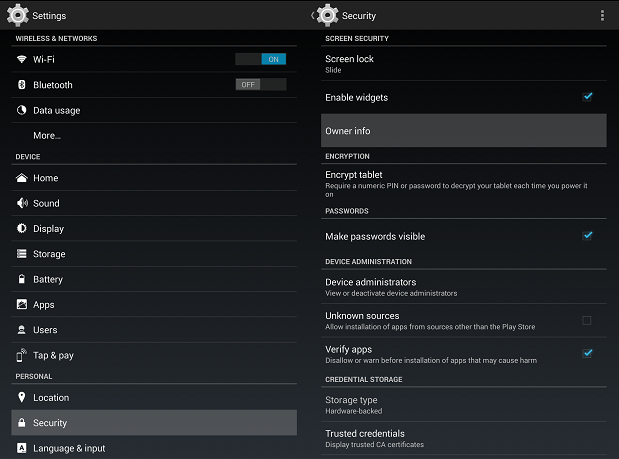619x459 pixels.
Task: Open the three-dot overflow menu
Action: click(x=602, y=15)
